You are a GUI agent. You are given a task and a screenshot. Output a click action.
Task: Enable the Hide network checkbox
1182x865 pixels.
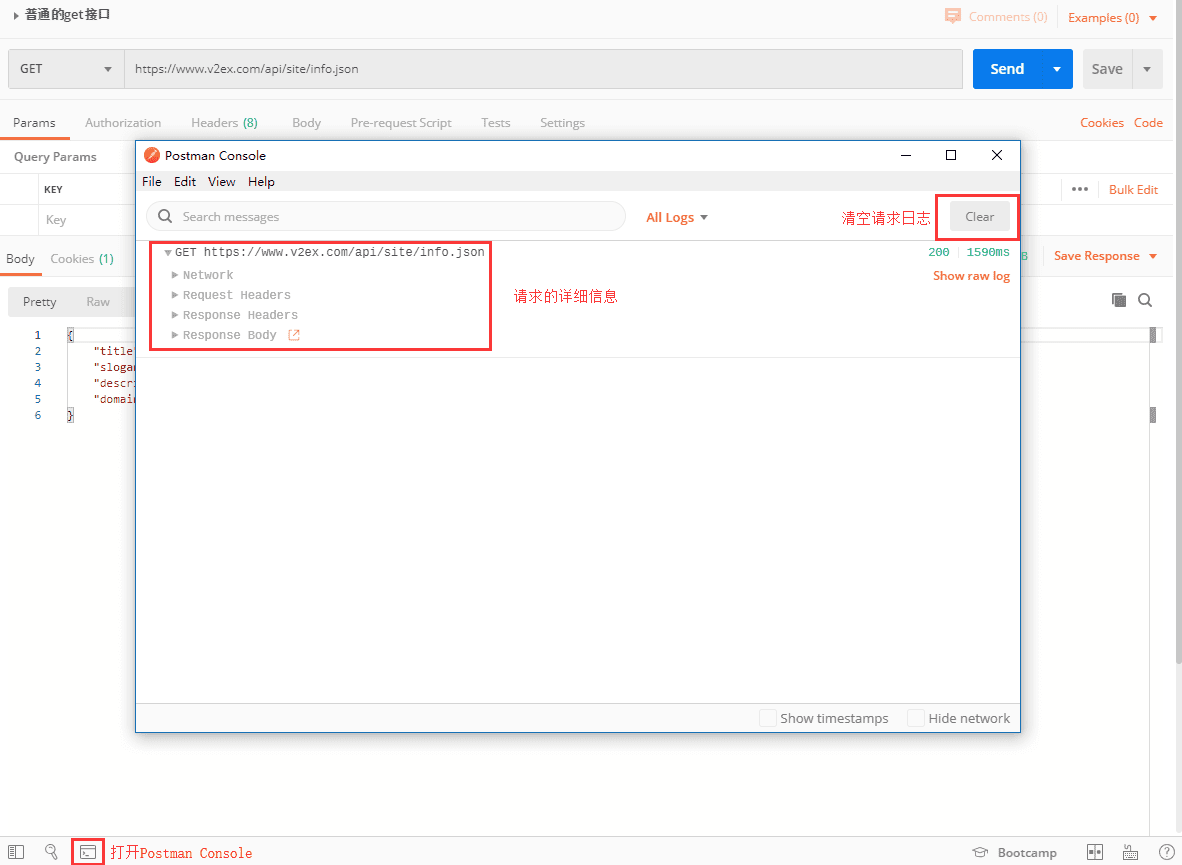(x=916, y=718)
